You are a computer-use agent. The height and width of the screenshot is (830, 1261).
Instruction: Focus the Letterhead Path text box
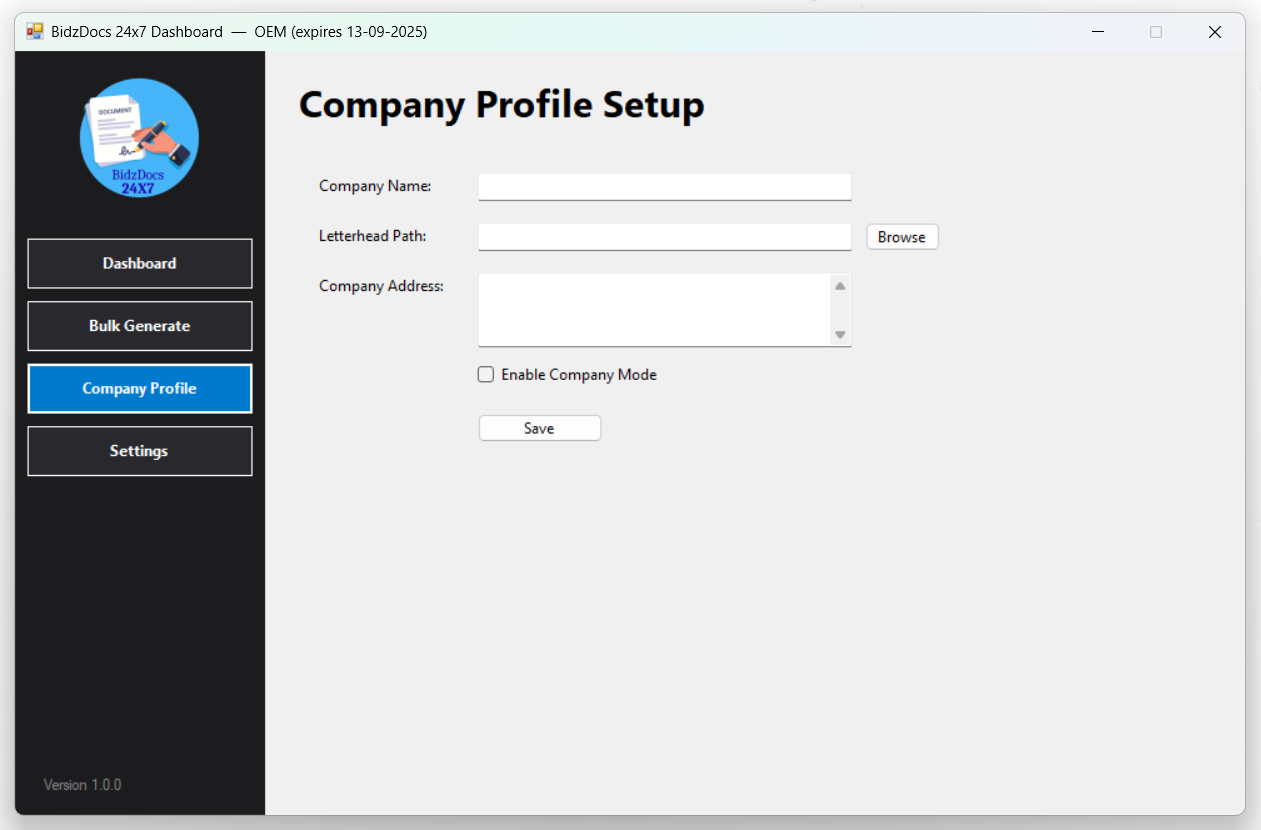664,236
